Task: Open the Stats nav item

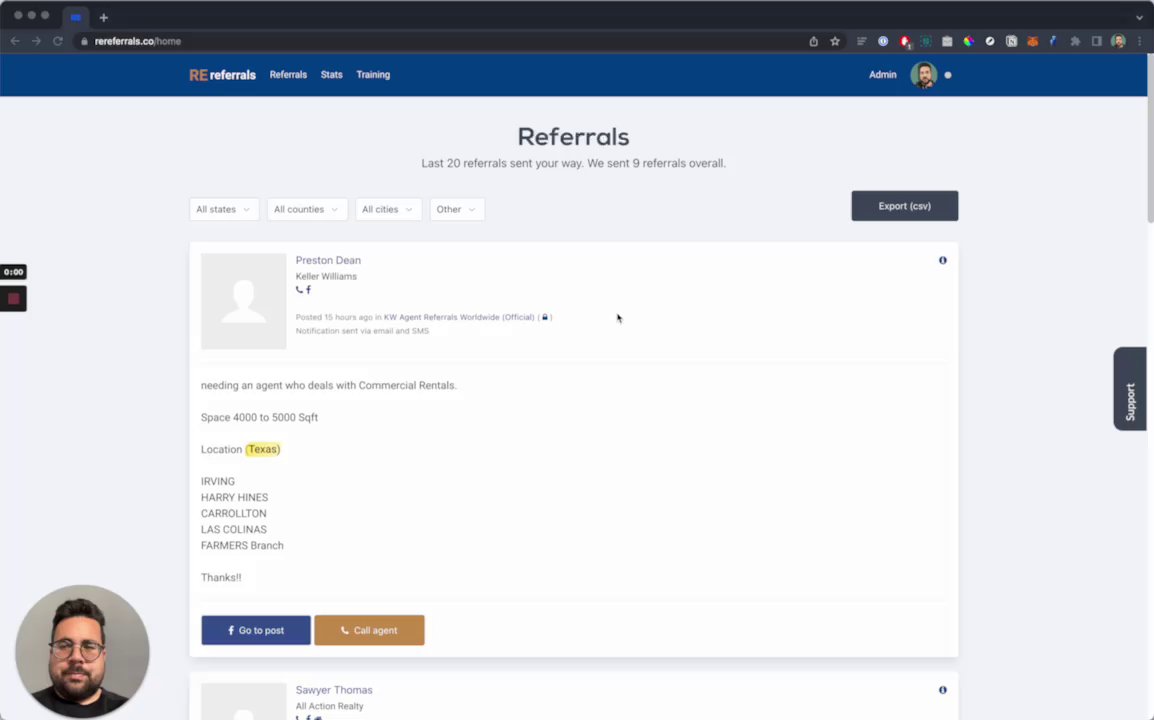Action: tap(331, 74)
